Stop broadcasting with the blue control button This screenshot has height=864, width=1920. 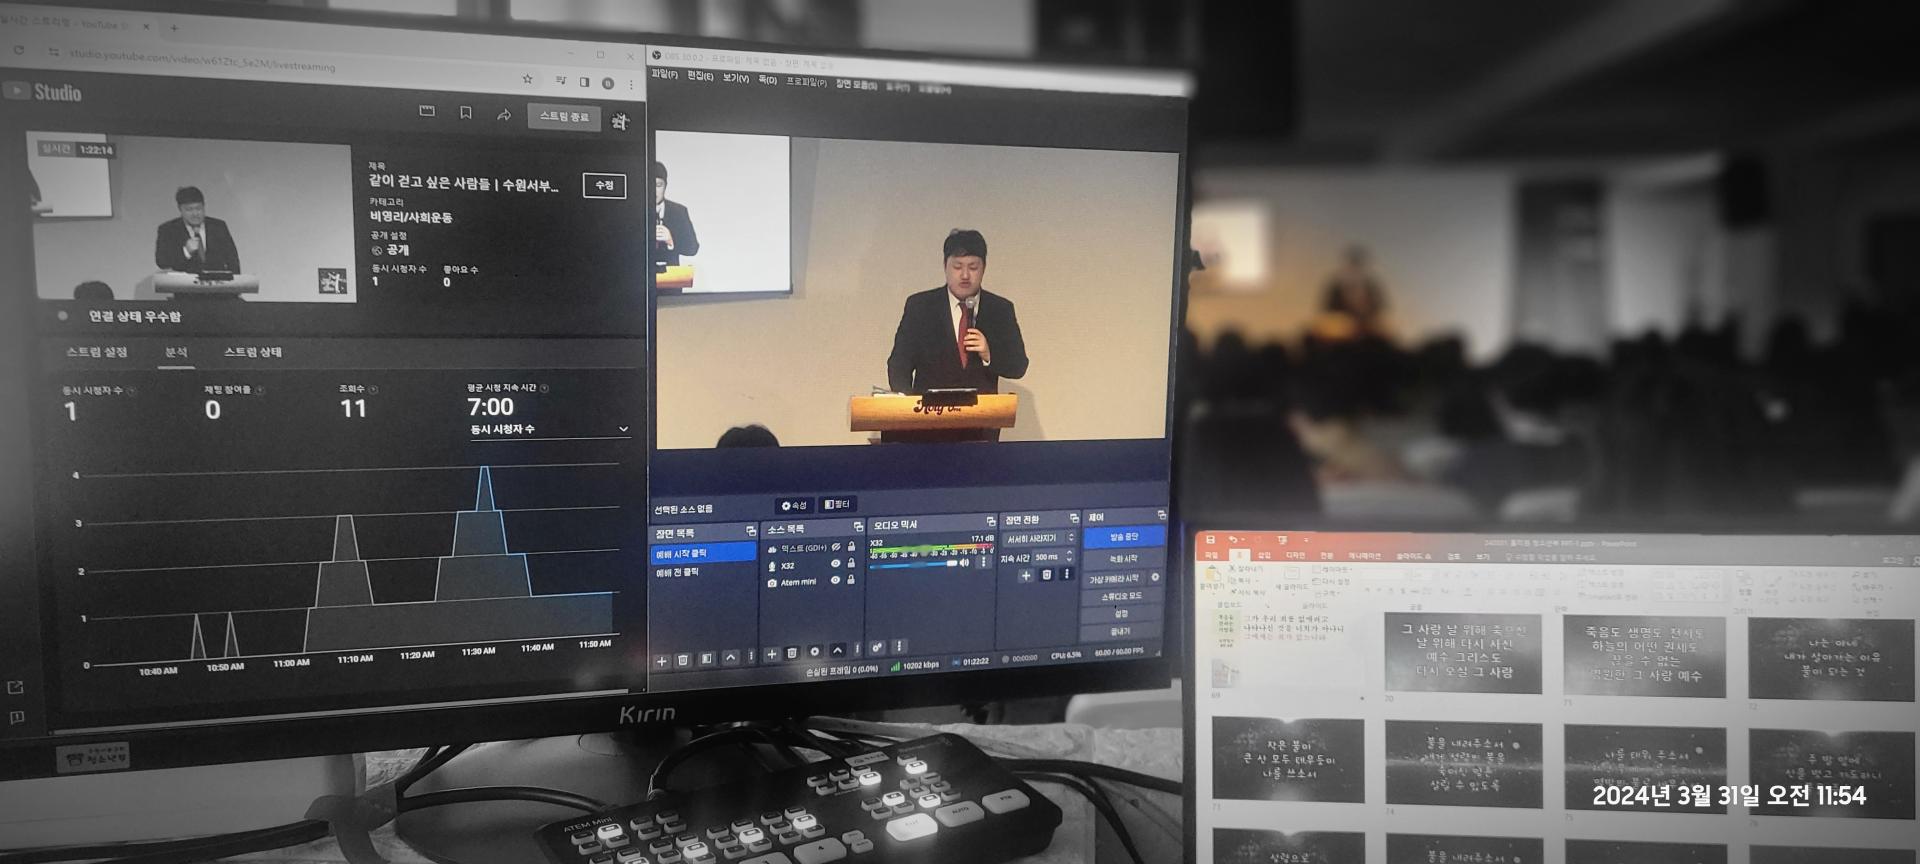click(1124, 537)
